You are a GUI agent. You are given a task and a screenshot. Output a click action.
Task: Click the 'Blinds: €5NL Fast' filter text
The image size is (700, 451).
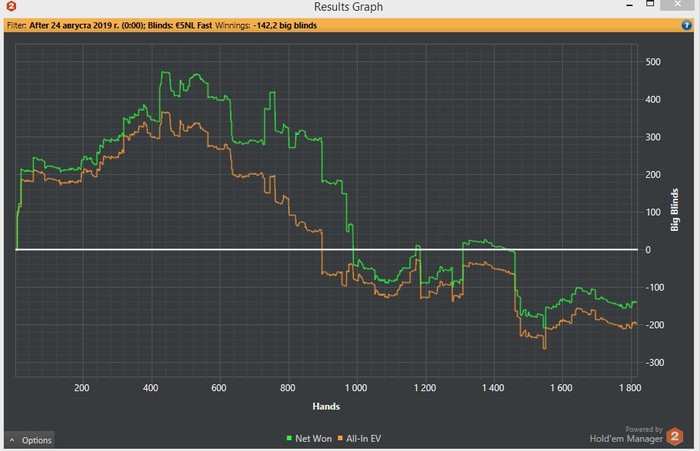click(x=179, y=25)
